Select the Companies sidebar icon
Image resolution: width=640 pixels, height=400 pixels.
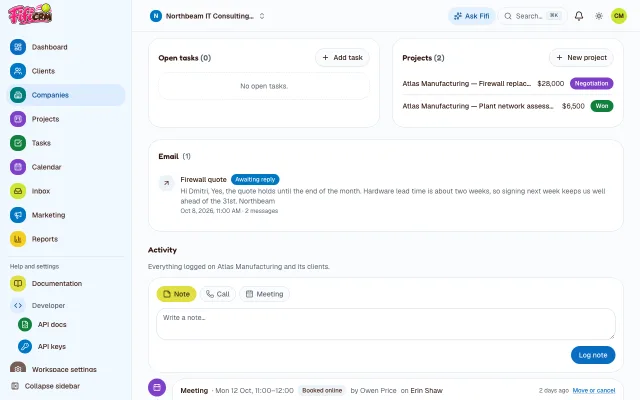(x=18, y=95)
